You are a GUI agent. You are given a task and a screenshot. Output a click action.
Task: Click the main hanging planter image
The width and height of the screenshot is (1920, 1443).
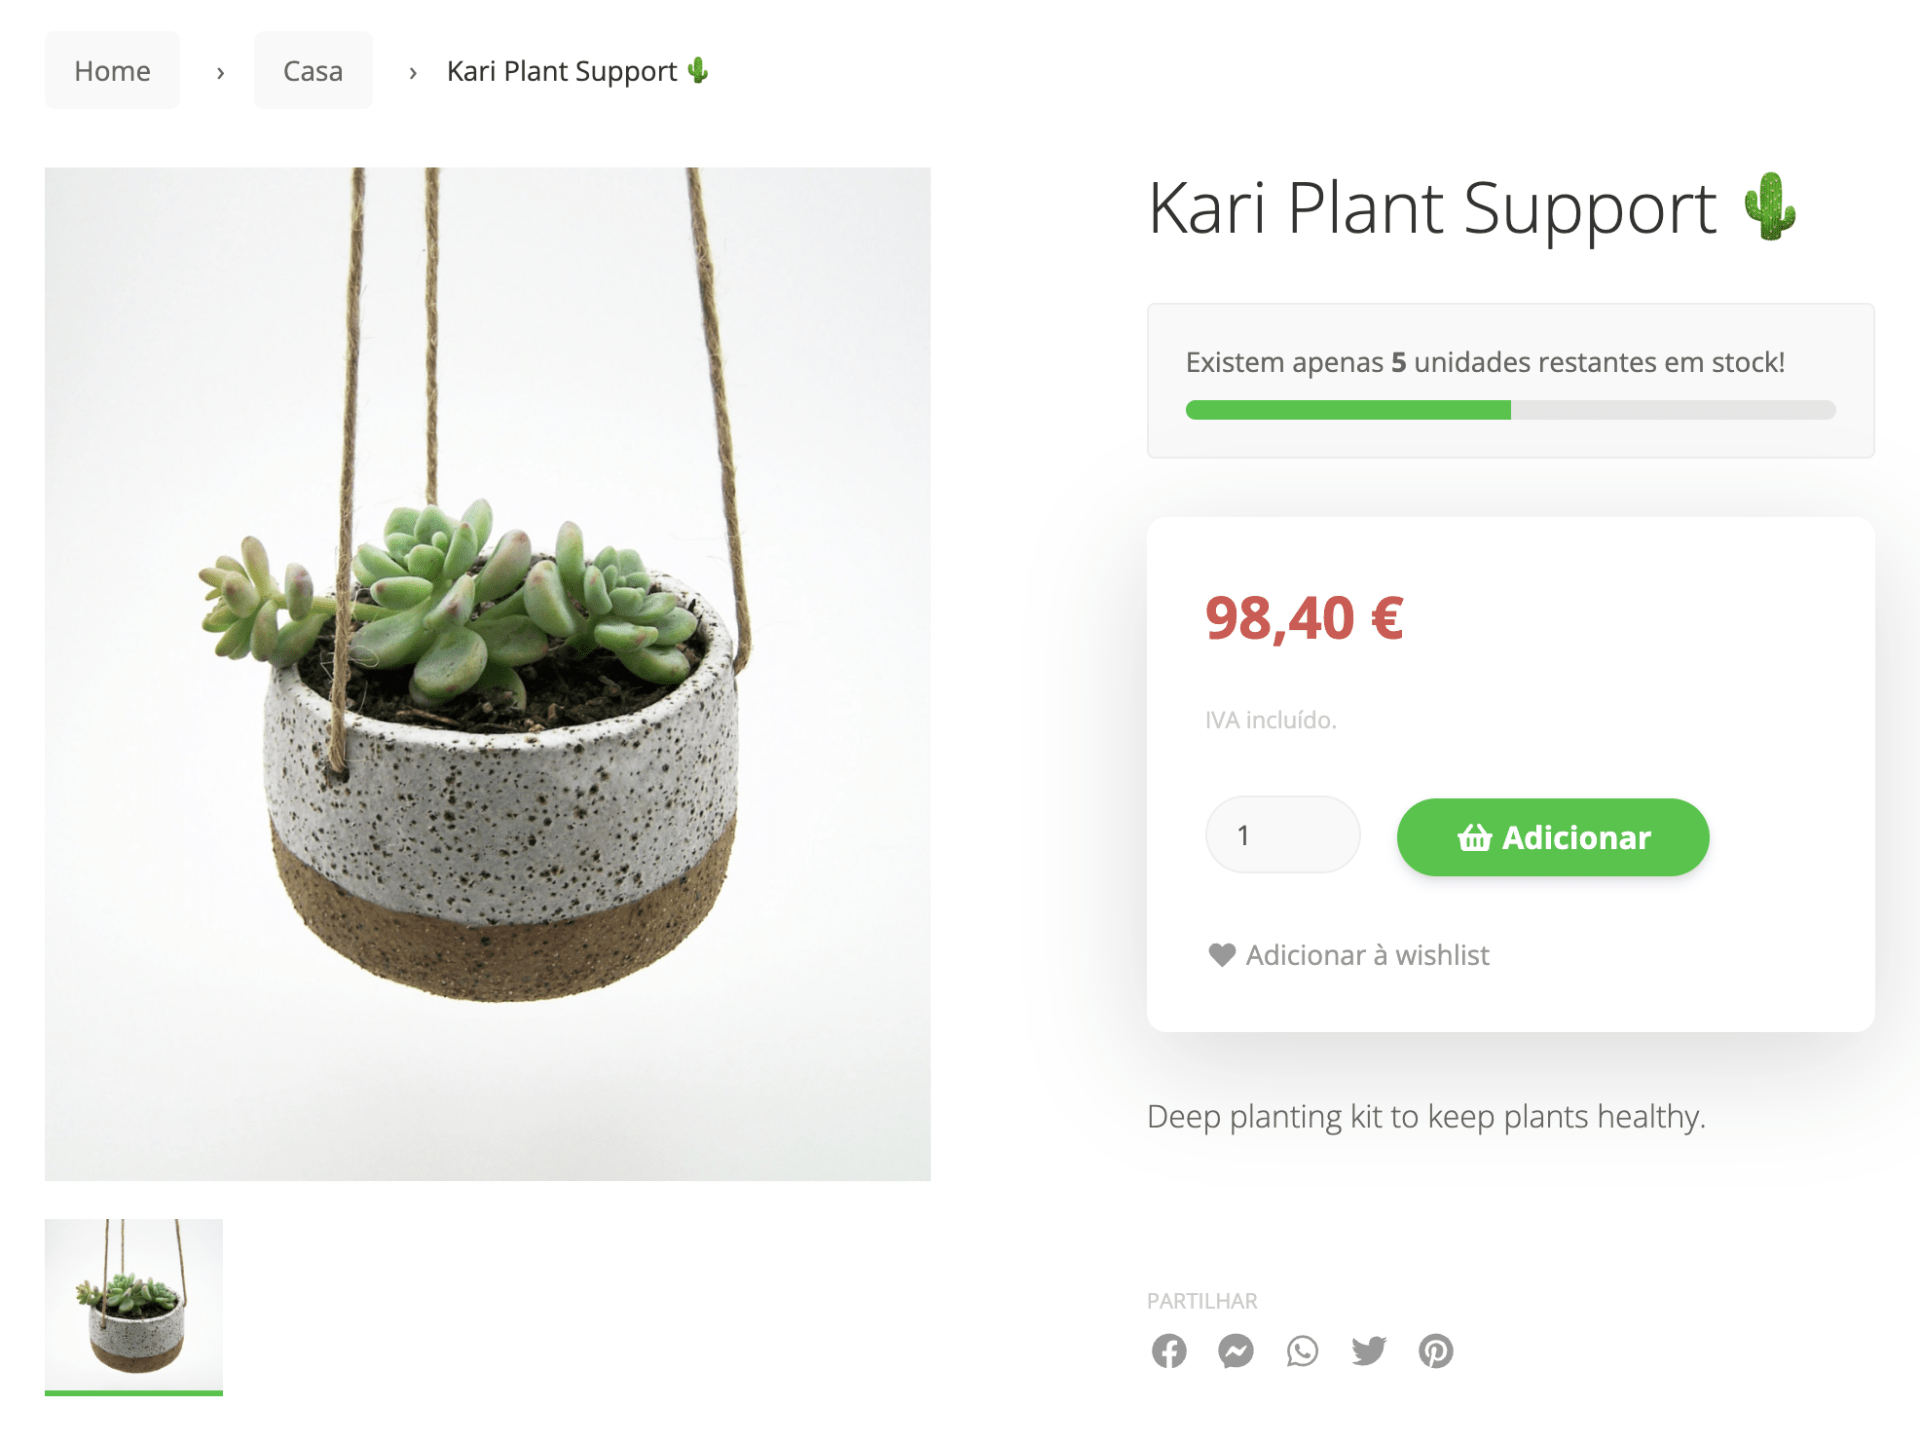pos(487,673)
